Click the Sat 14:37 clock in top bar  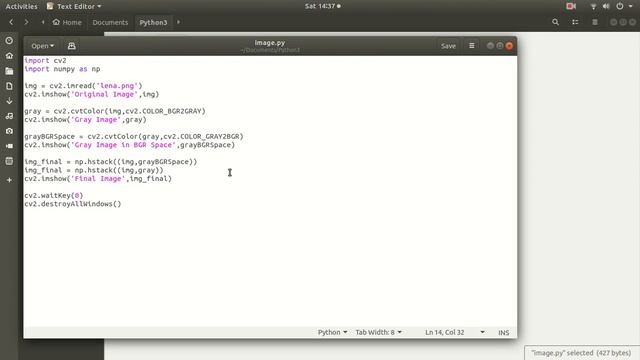pos(322,6)
